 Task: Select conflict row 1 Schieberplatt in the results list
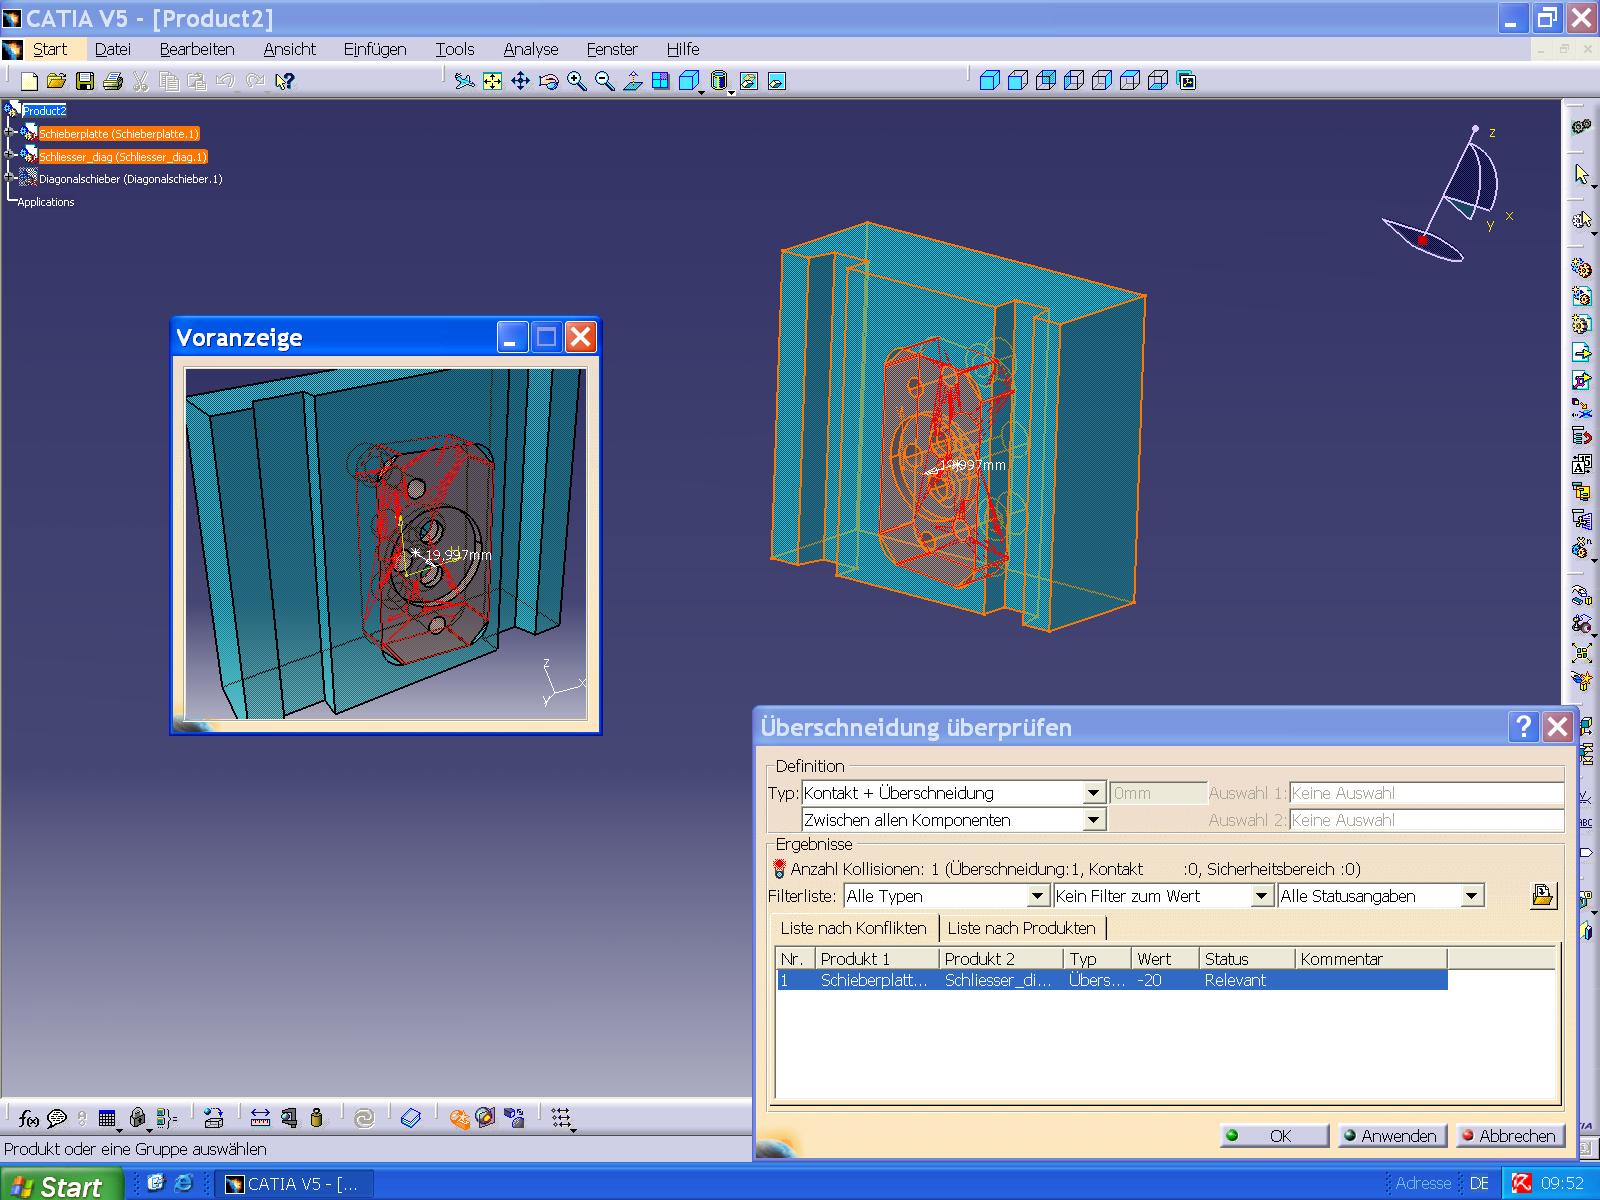[x=1112, y=981]
